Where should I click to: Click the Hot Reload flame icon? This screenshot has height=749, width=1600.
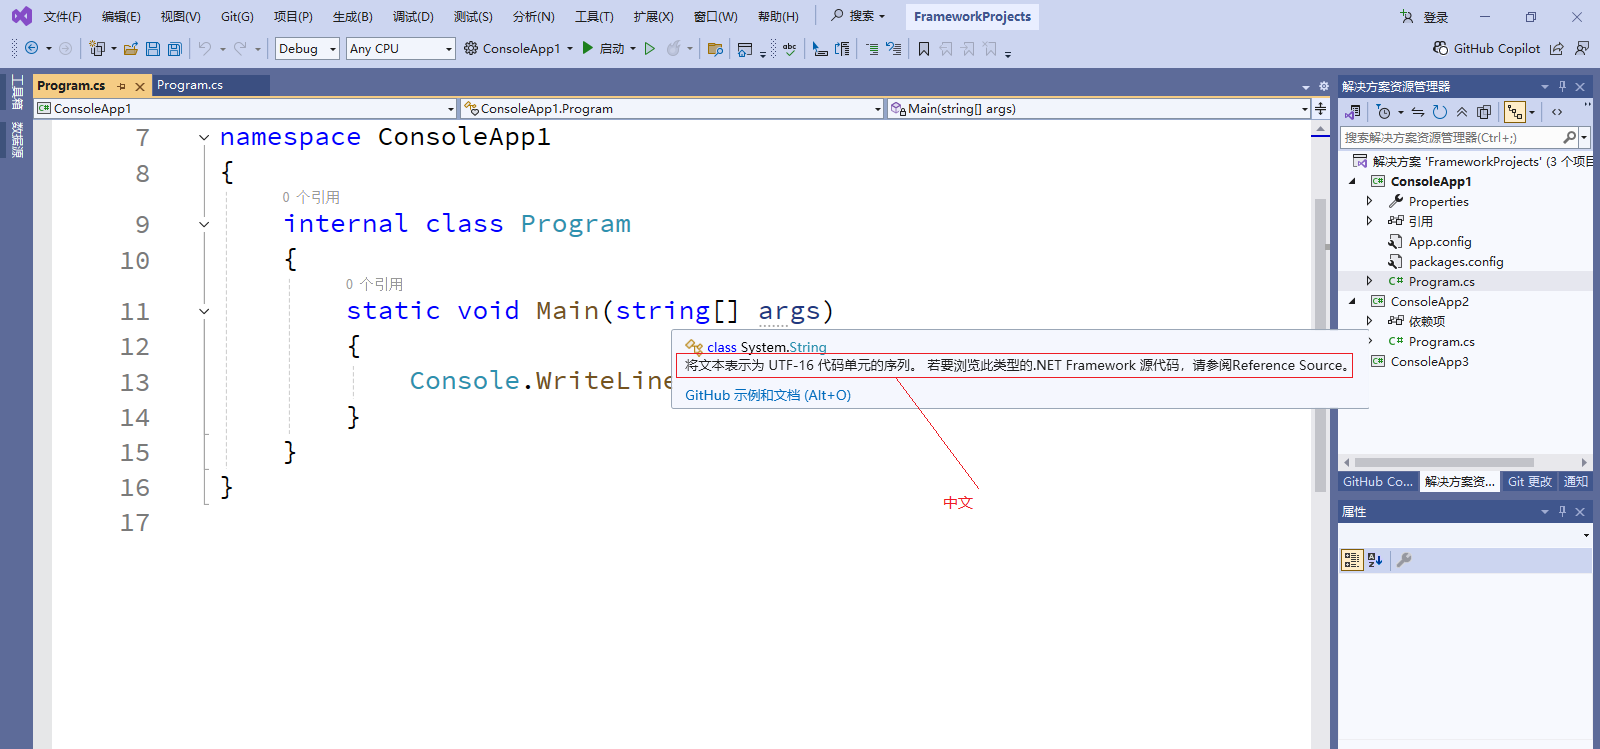pyautogui.click(x=674, y=48)
